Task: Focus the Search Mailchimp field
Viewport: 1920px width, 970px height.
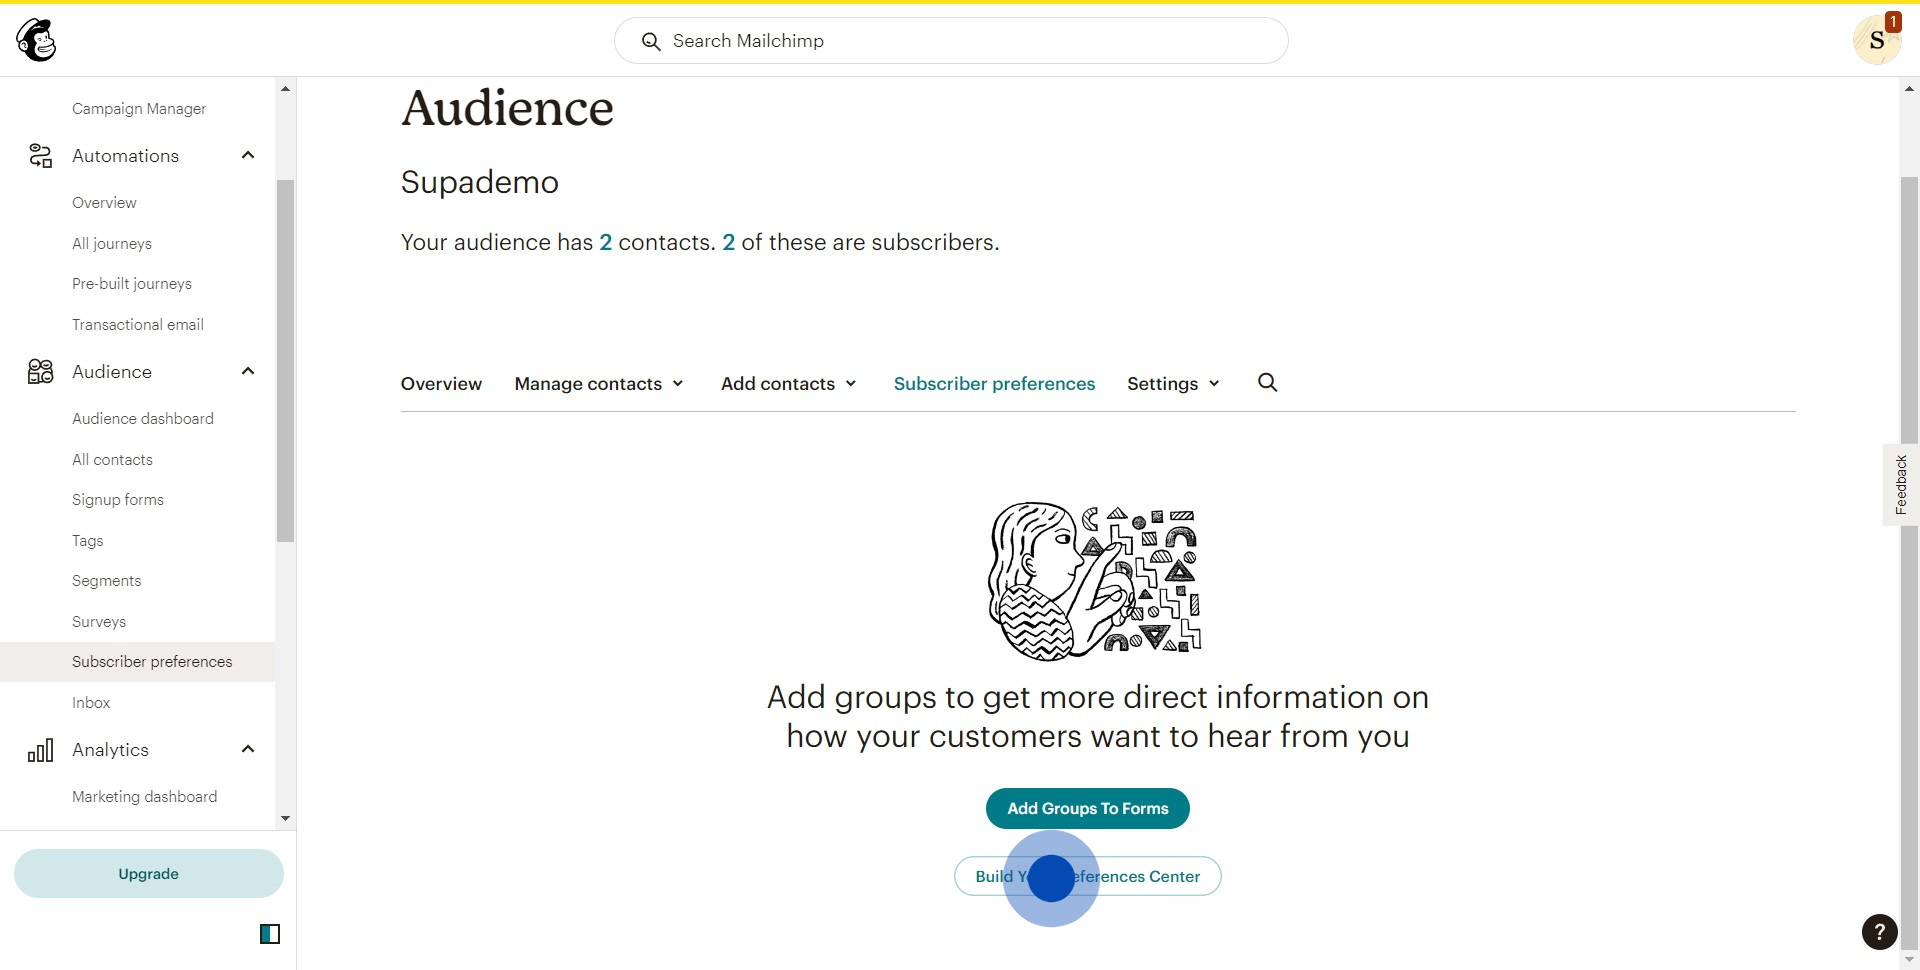Action: [x=950, y=41]
